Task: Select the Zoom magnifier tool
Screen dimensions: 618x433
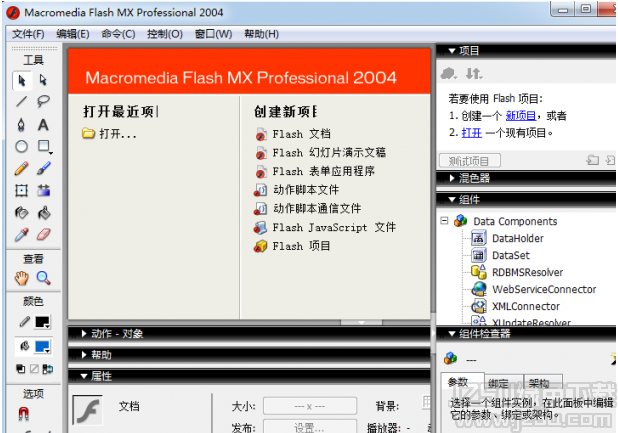Action: [43, 278]
